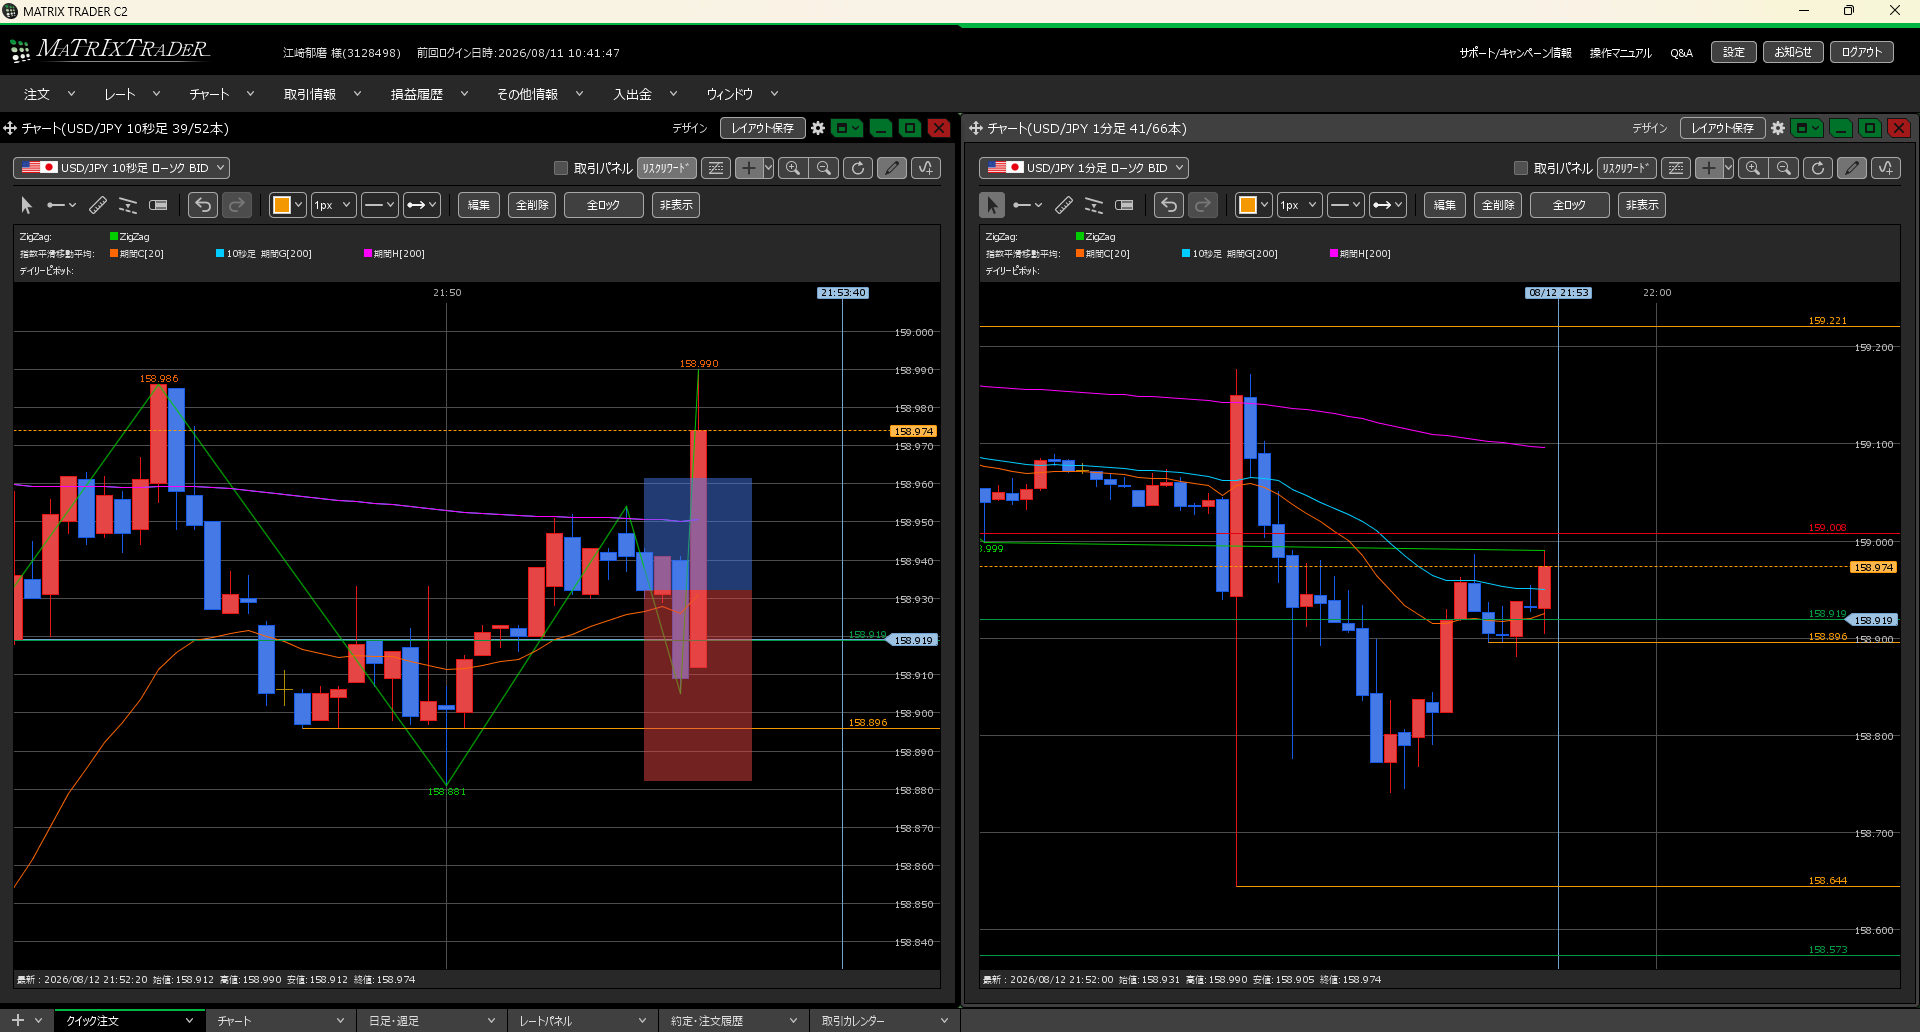
Task: Open the 損益履歴 menu
Action: click(429, 94)
